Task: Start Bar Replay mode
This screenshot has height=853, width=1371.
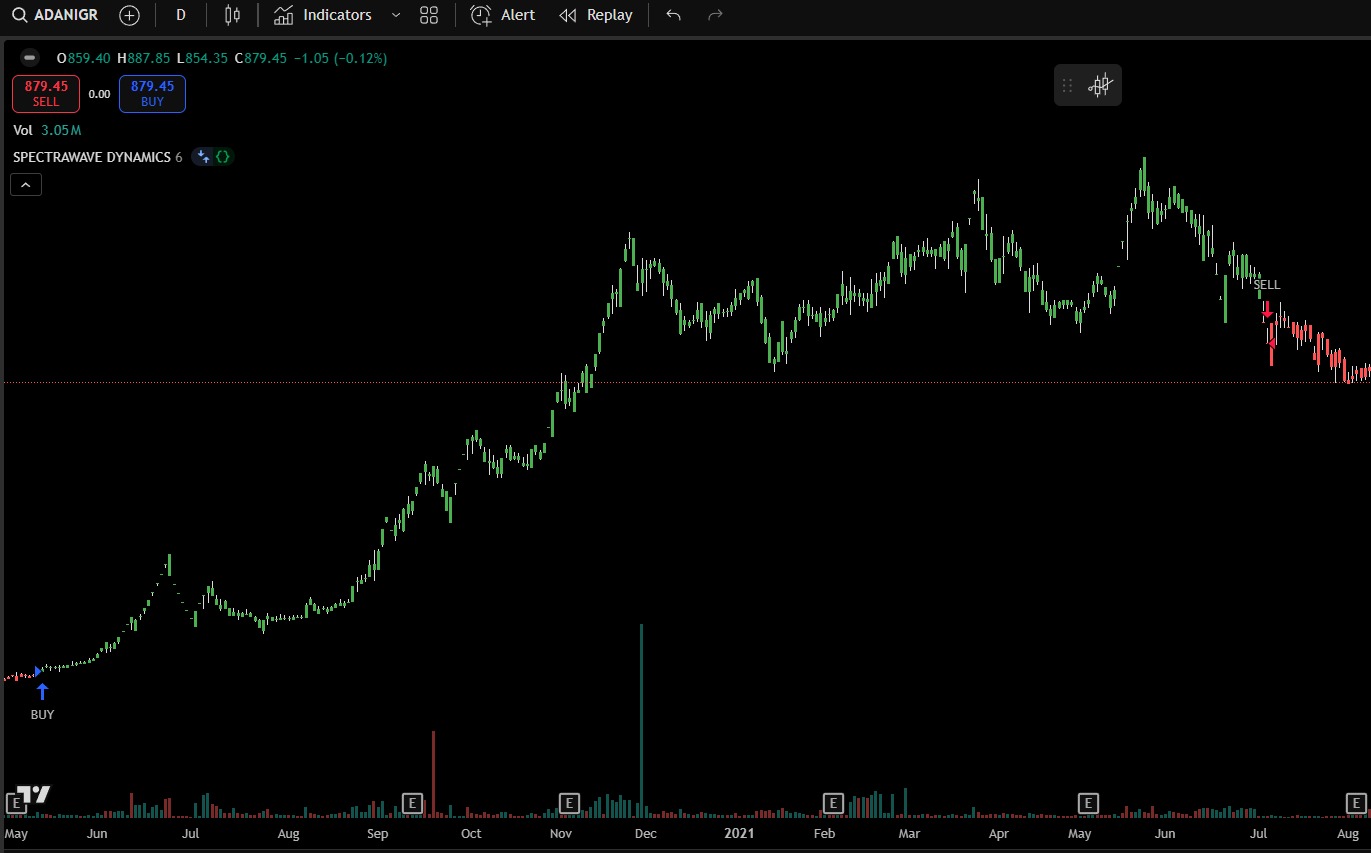Action: [595, 15]
